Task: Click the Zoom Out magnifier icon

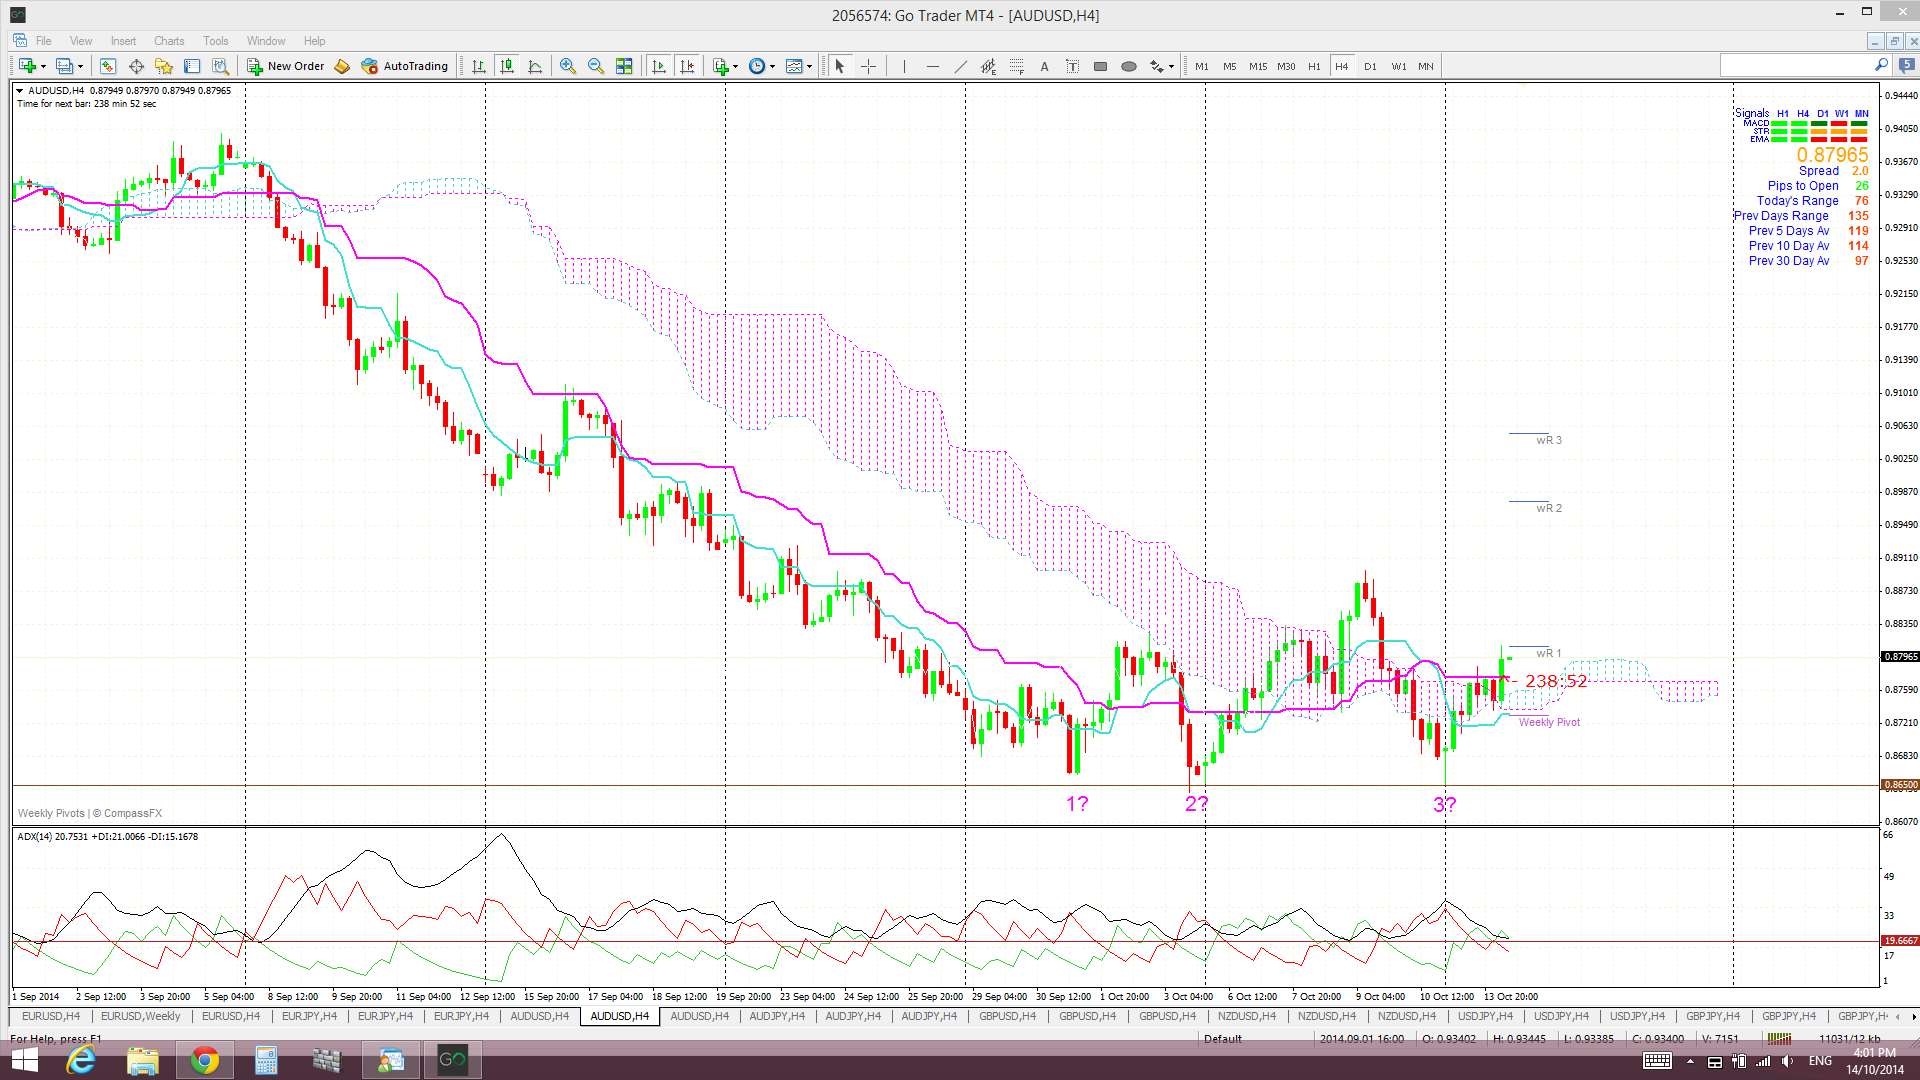Action: [596, 66]
